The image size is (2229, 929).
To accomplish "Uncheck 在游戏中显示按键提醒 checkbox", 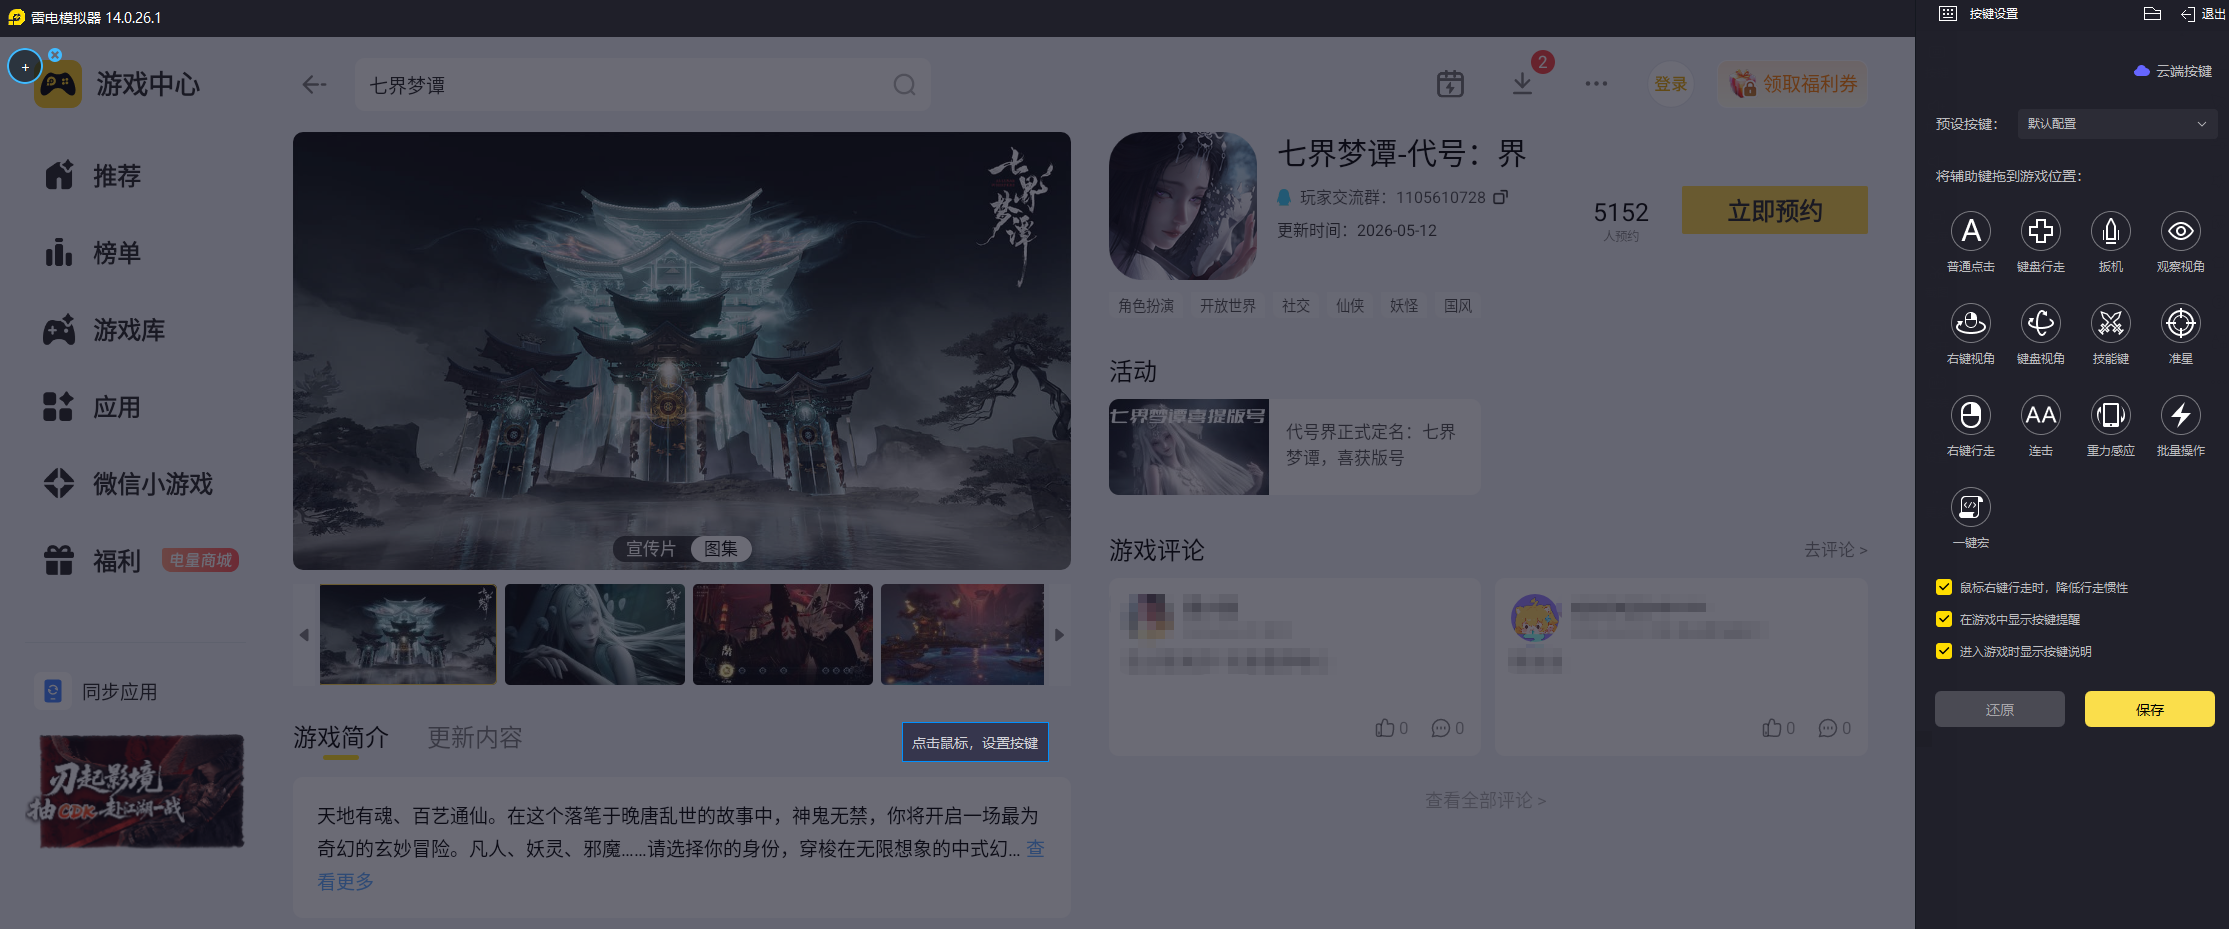I will pyautogui.click(x=1944, y=619).
